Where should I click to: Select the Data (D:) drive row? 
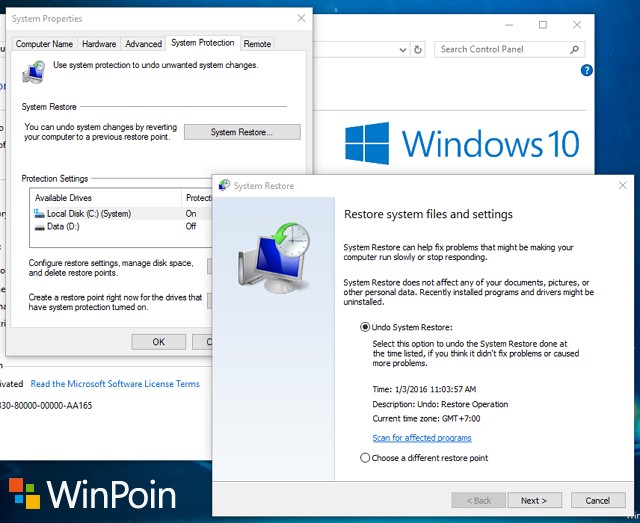pos(121,227)
